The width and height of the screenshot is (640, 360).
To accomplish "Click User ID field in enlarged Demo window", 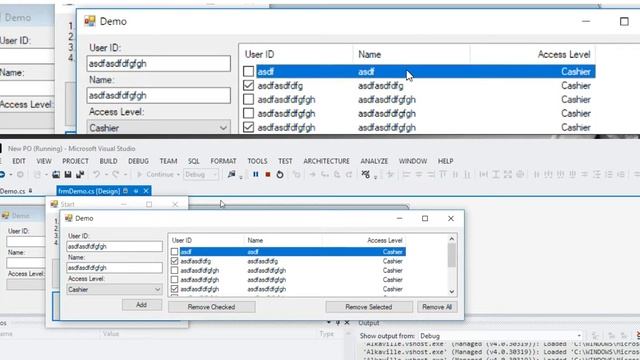I will pyautogui.click(x=158, y=63).
